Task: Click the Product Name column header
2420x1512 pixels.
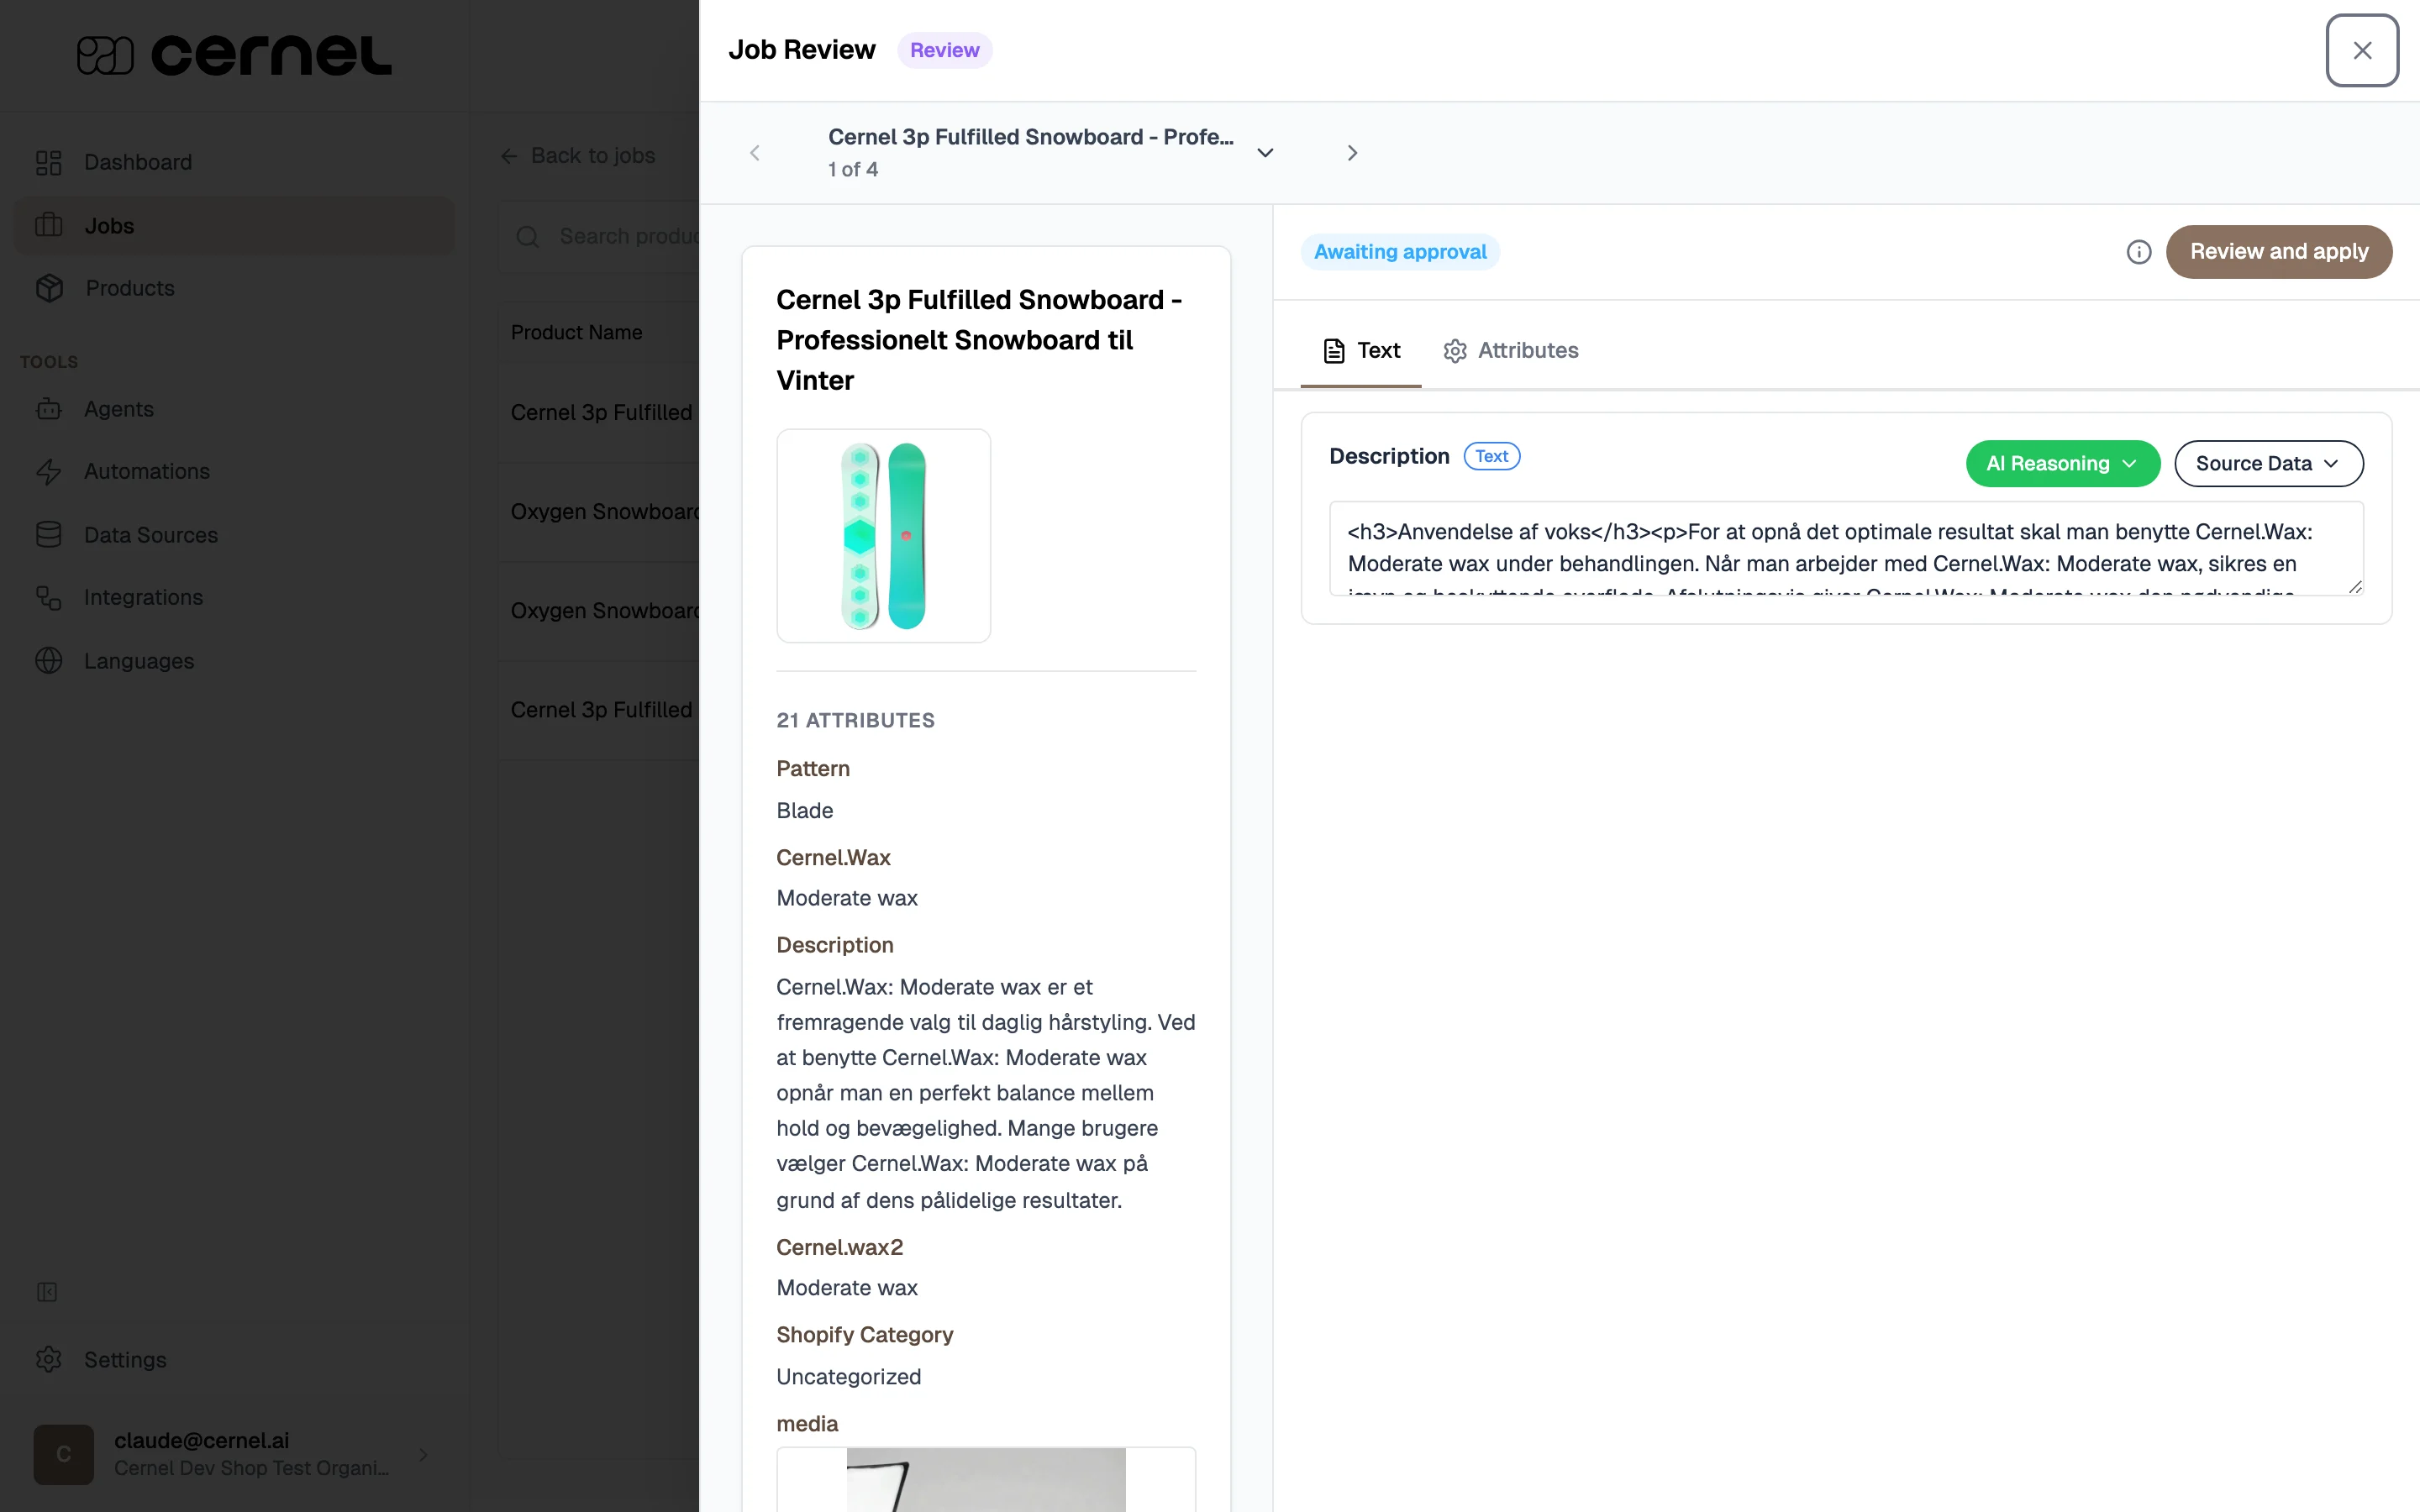Action: click(577, 332)
